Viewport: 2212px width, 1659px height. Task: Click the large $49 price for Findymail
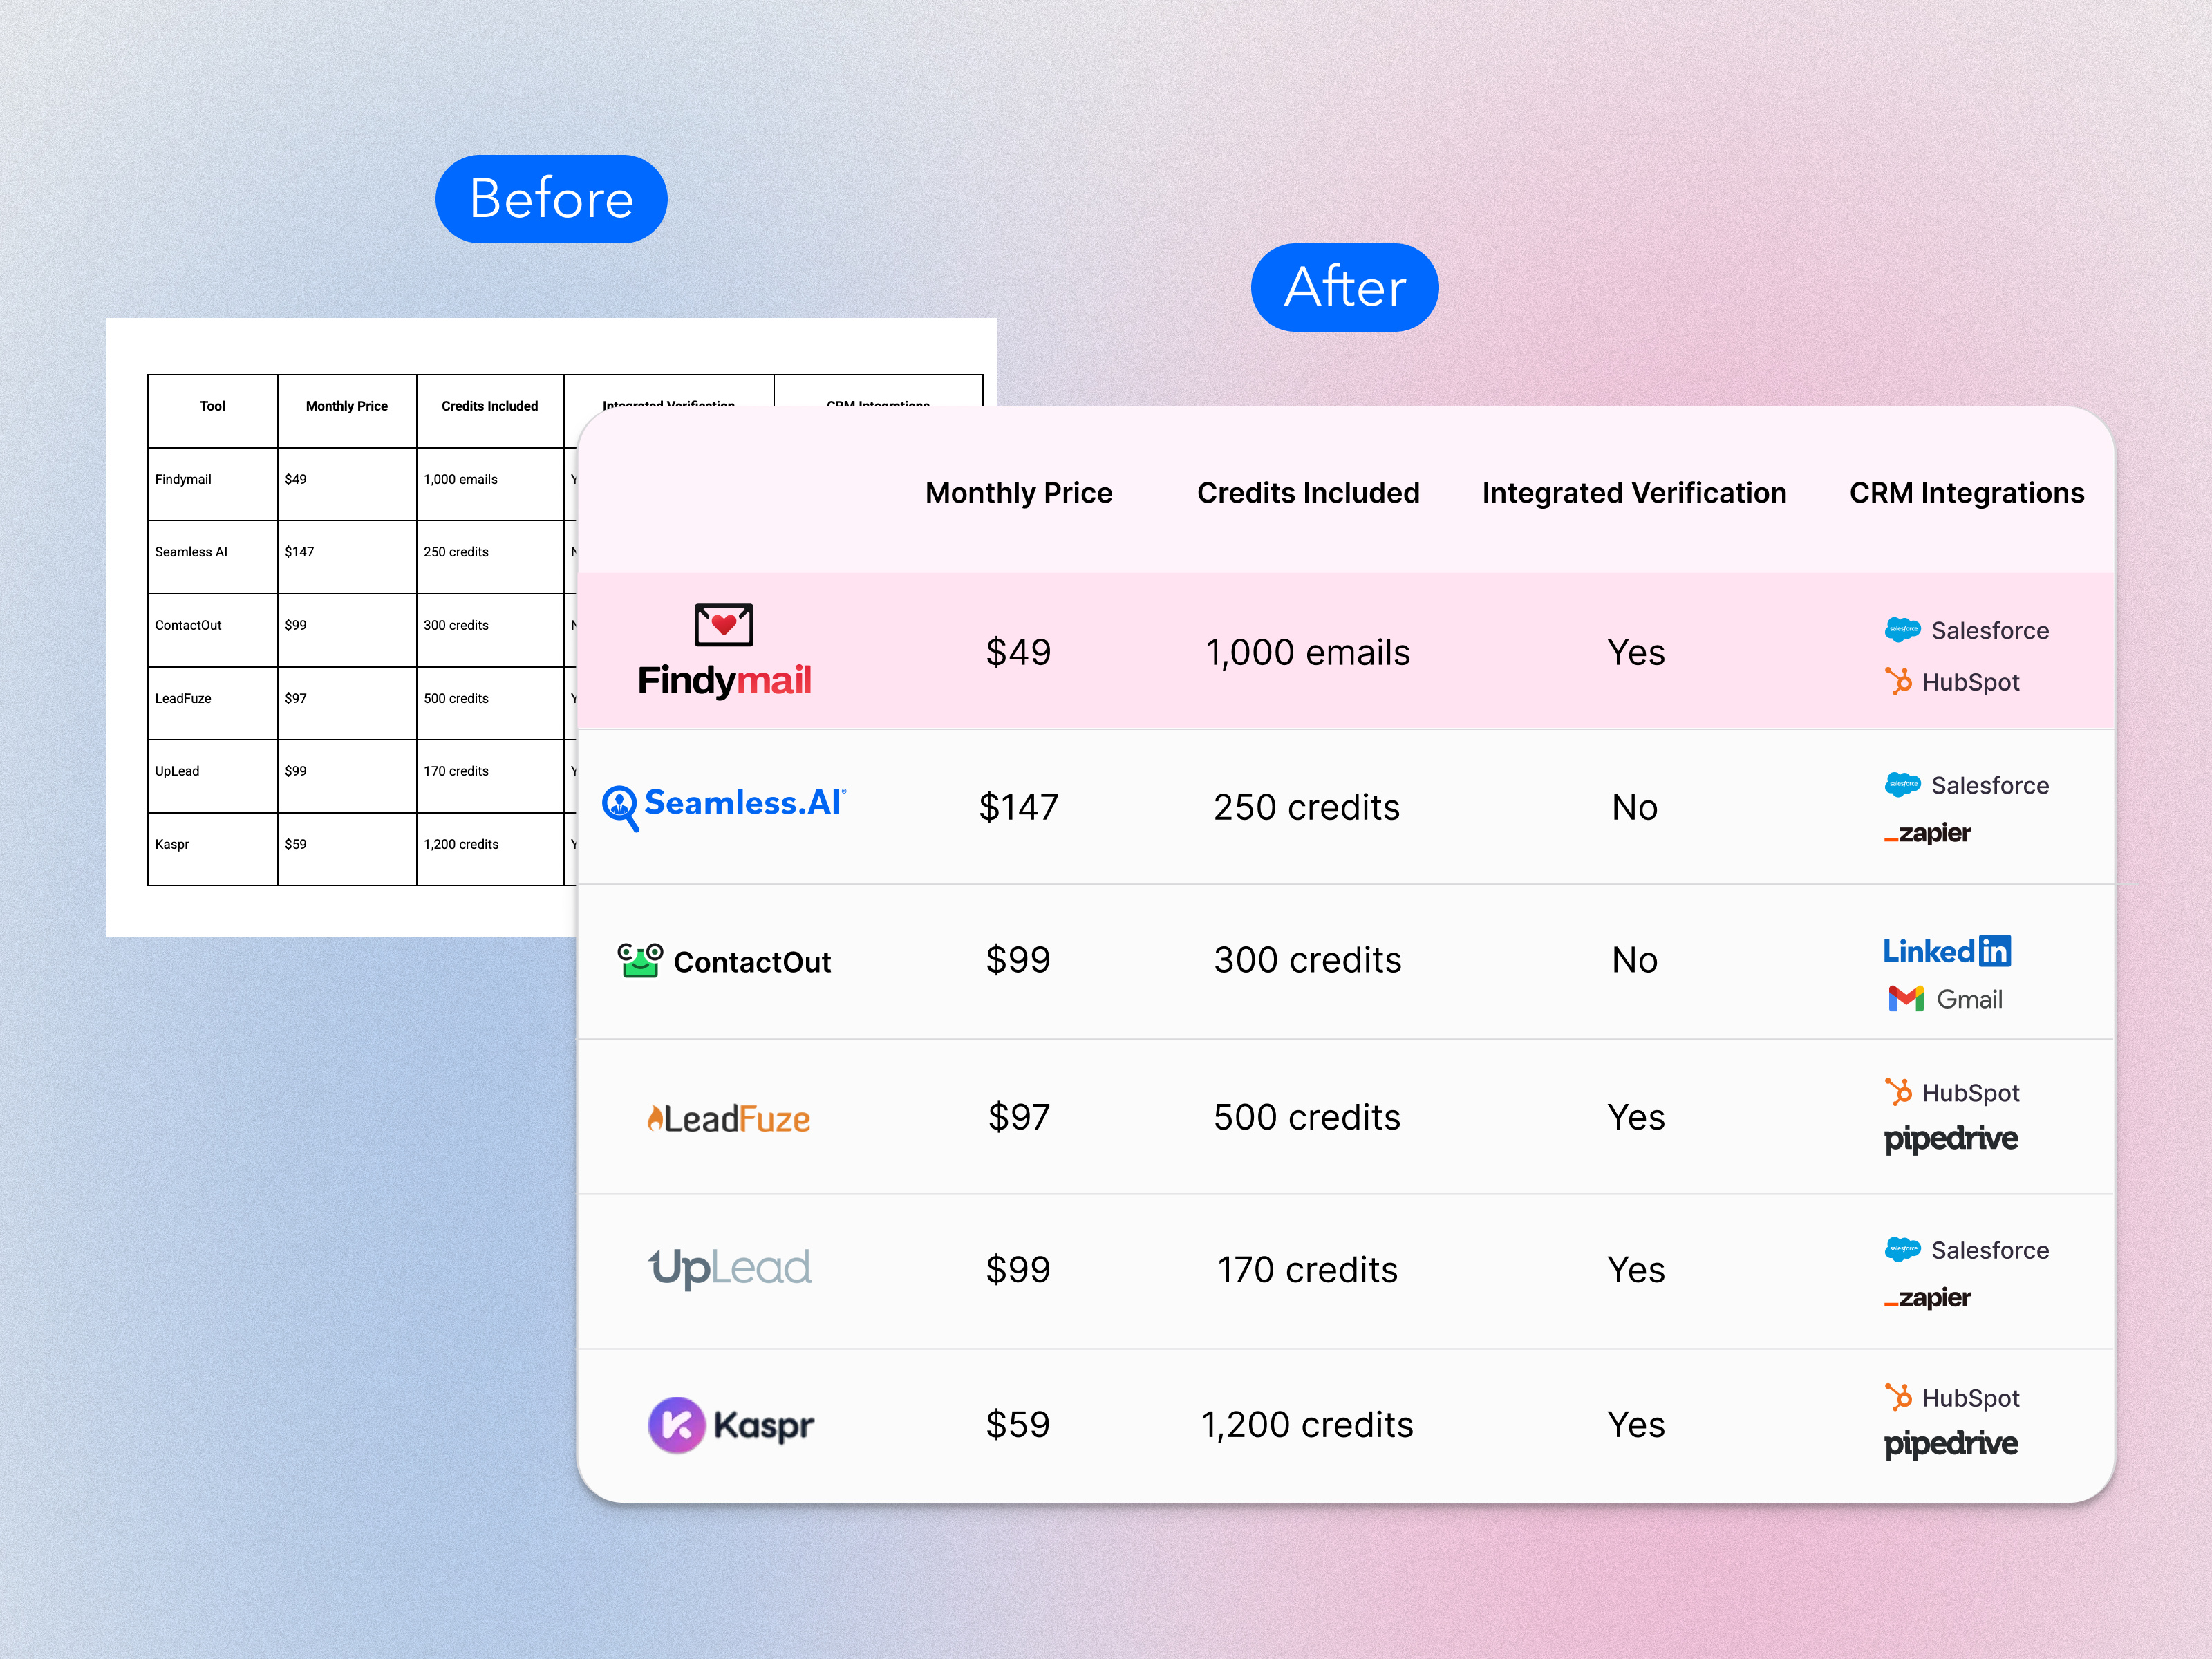(x=1018, y=652)
